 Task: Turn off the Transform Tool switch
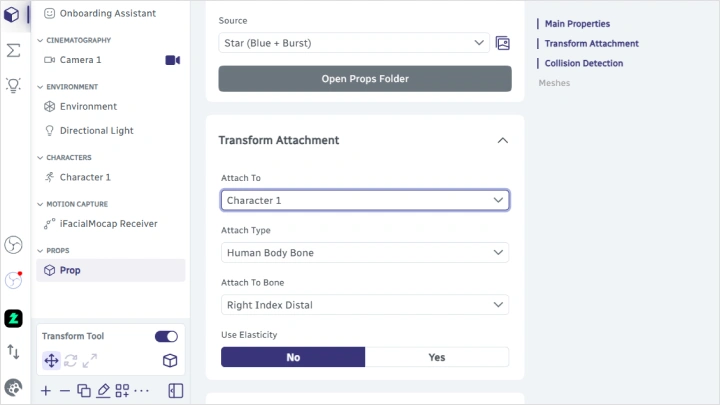[x=166, y=337]
